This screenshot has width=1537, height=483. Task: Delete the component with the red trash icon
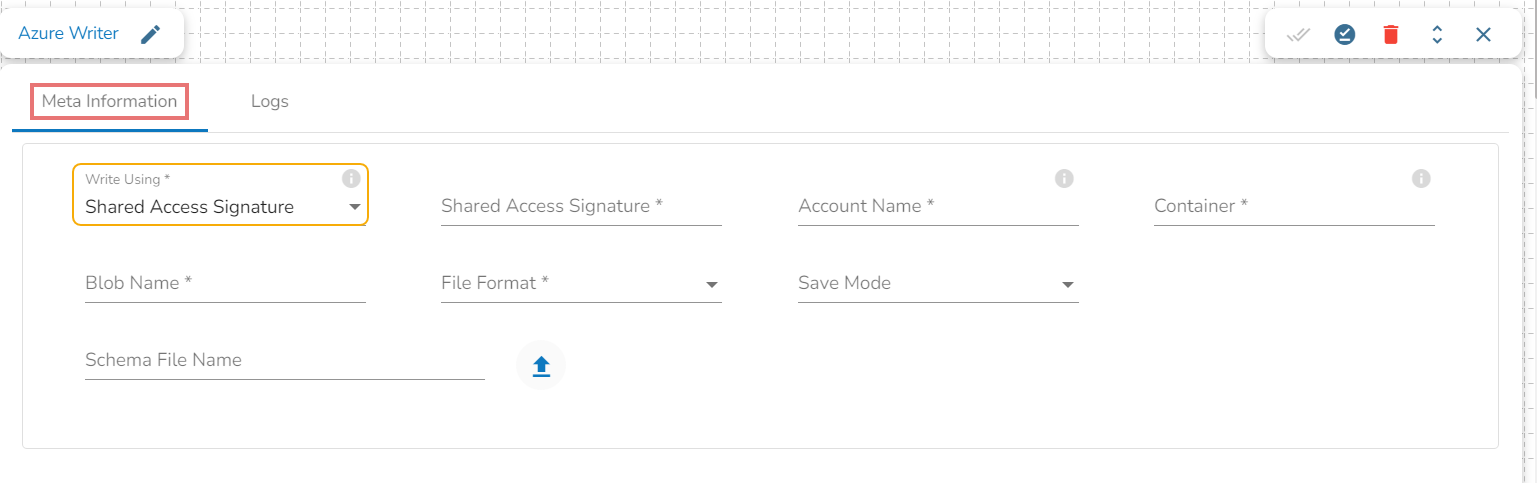point(1391,35)
